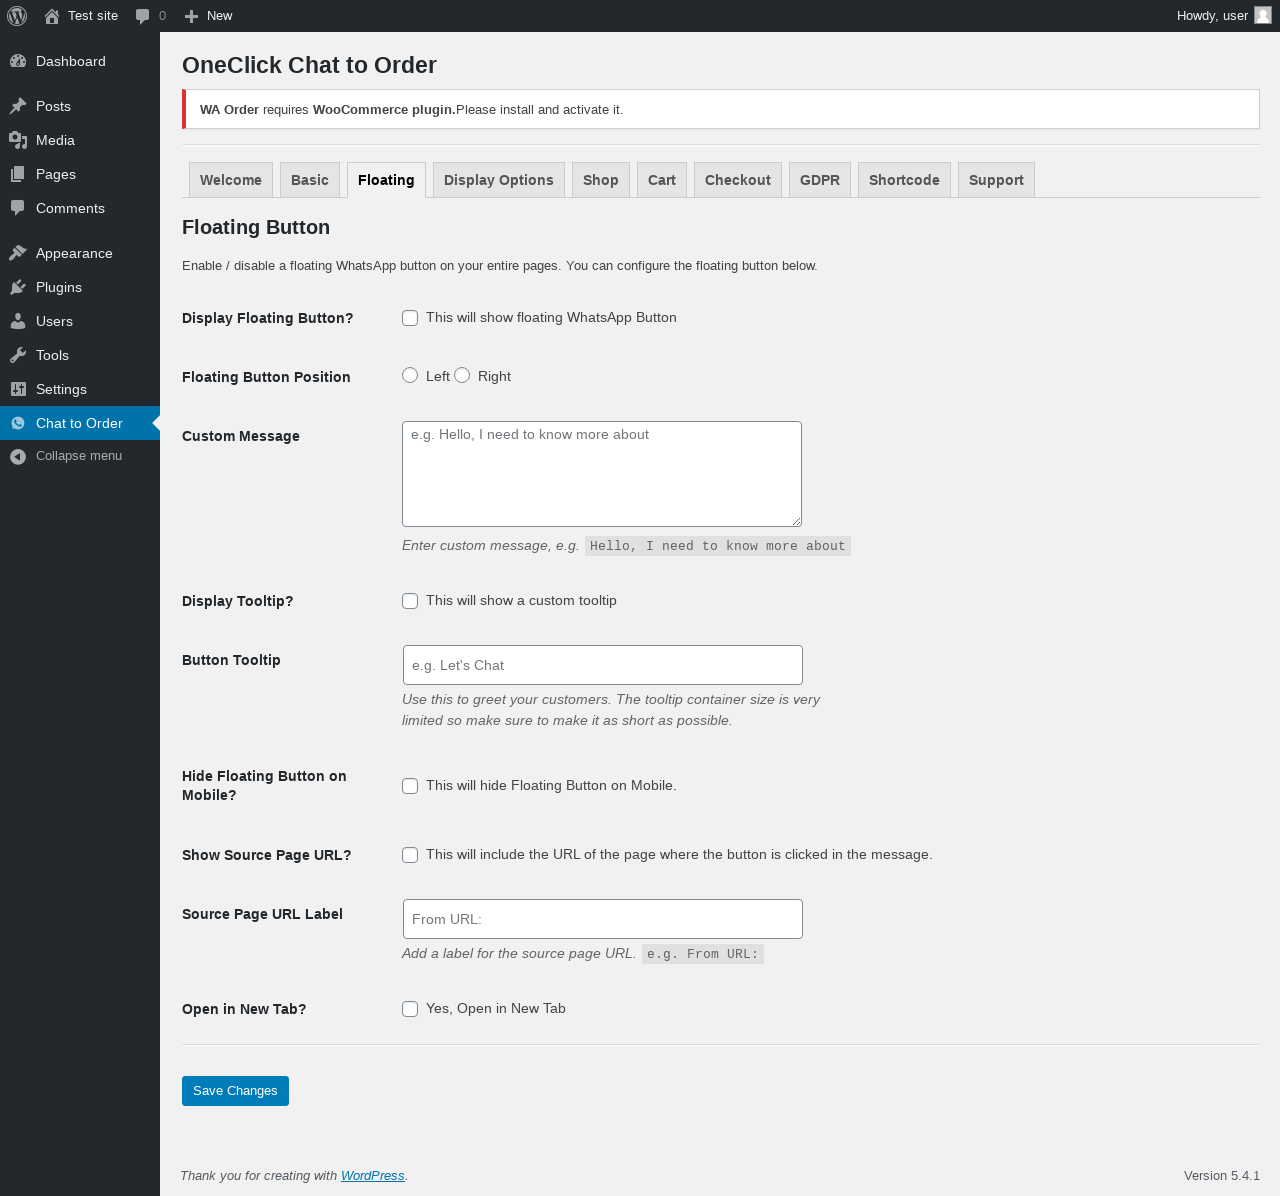Image resolution: width=1280 pixels, height=1196 pixels.
Task: Click the Custom Message textarea resize handle
Action: (796, 520)
